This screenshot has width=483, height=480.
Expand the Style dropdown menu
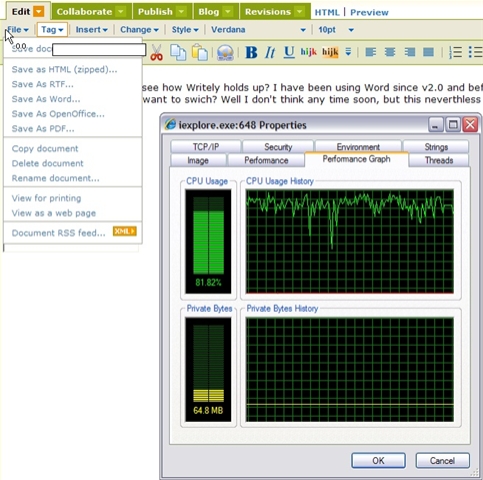click(185, 30)
